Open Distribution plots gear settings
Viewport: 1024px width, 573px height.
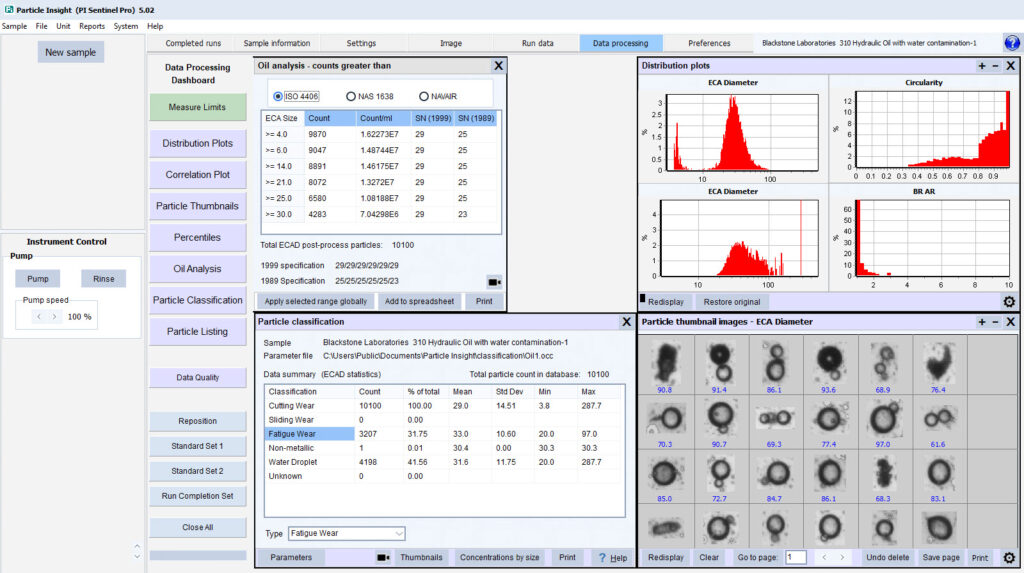click(1009, 301)
